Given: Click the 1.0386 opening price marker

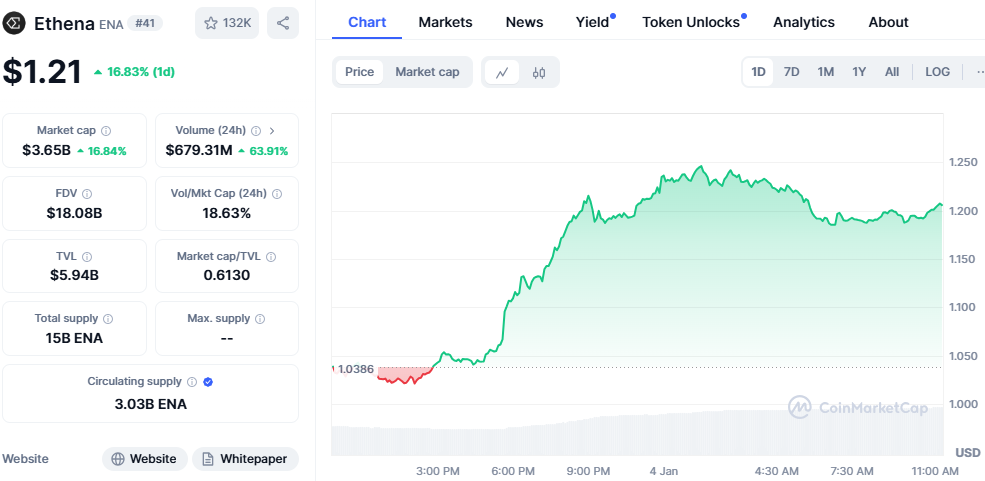Looking at the screenshot, I should [x=356, y=369].
